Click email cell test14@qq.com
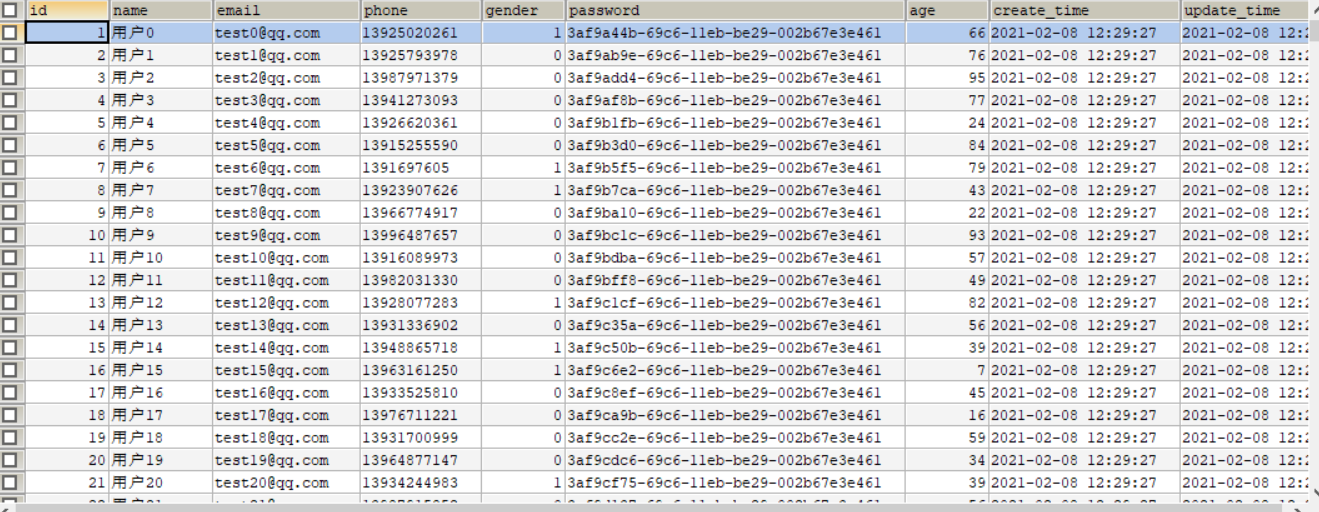This screenshot has height=512, width=1319. [x=286, y=348]
